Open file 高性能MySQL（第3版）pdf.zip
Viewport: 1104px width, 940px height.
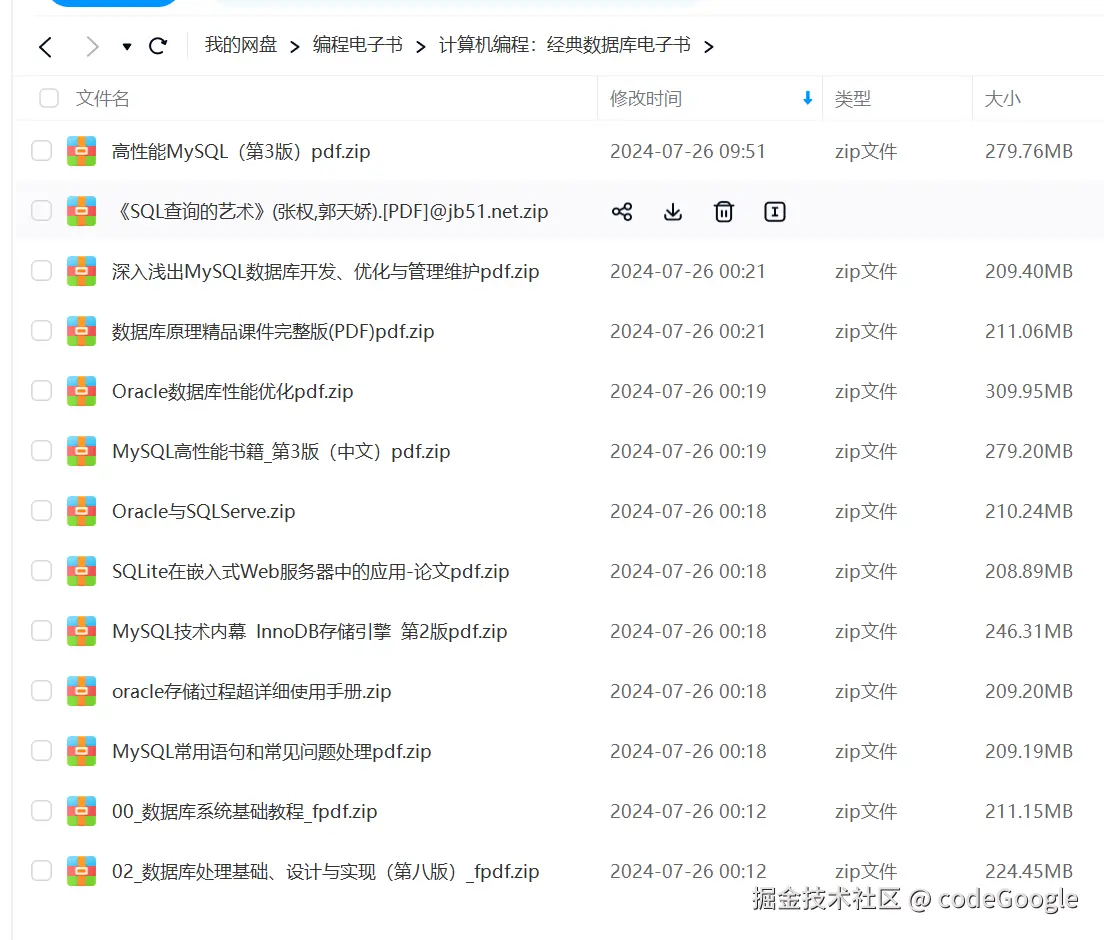241,151
